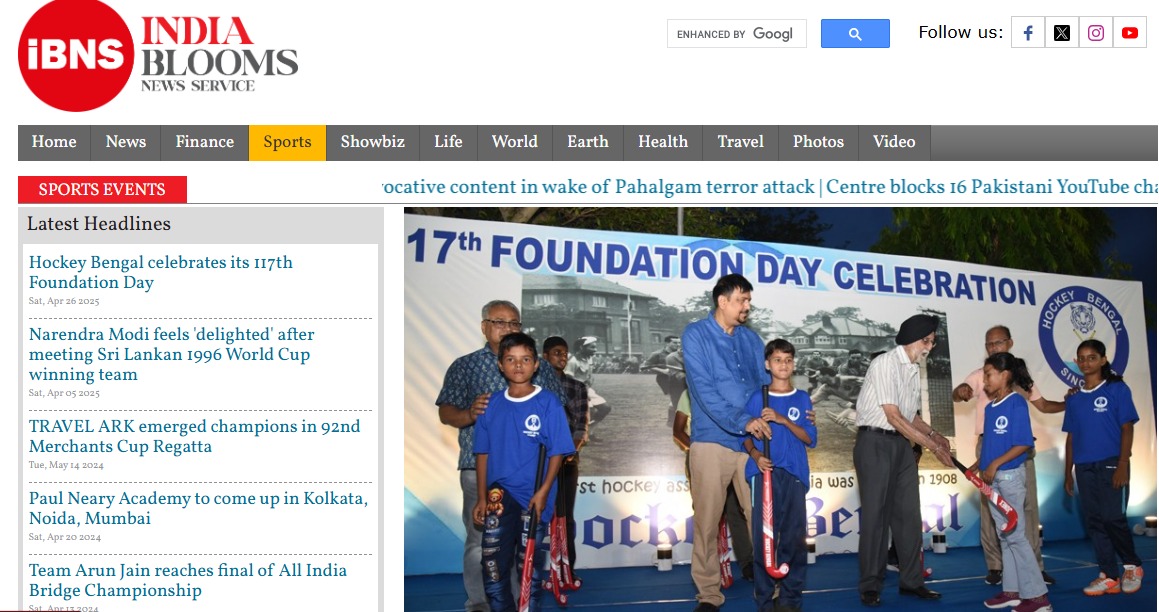Read Hockey Bengal 117th Foundation Day headline
The height and width of the screenshot is (612, 1159).
coord(160,272)
